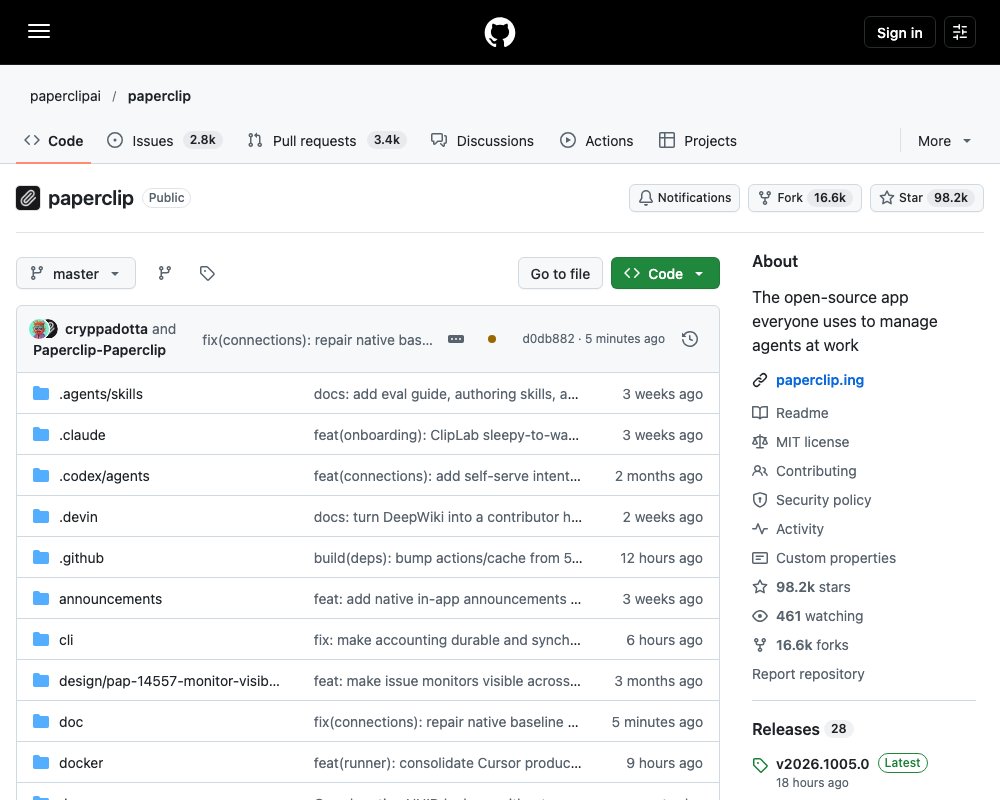
Task: Go to the Discussions tab
Action: [482, 141]
